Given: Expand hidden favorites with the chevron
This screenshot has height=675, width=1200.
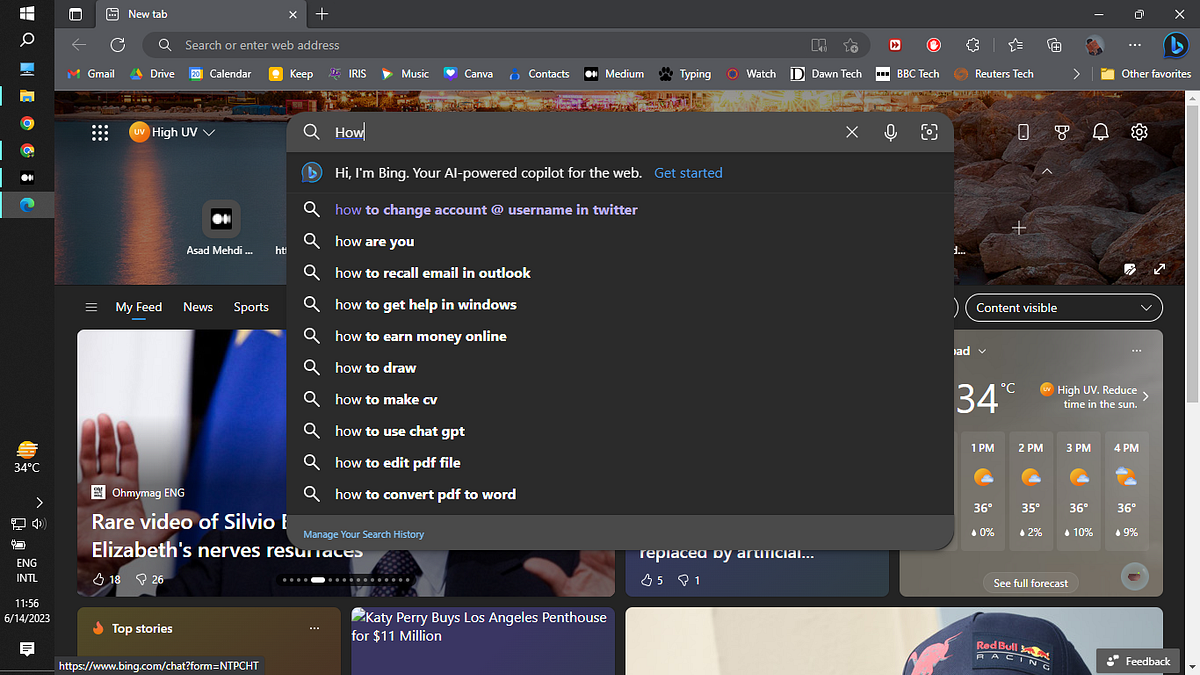Looking at the screenshot, I should (1078, 73).
